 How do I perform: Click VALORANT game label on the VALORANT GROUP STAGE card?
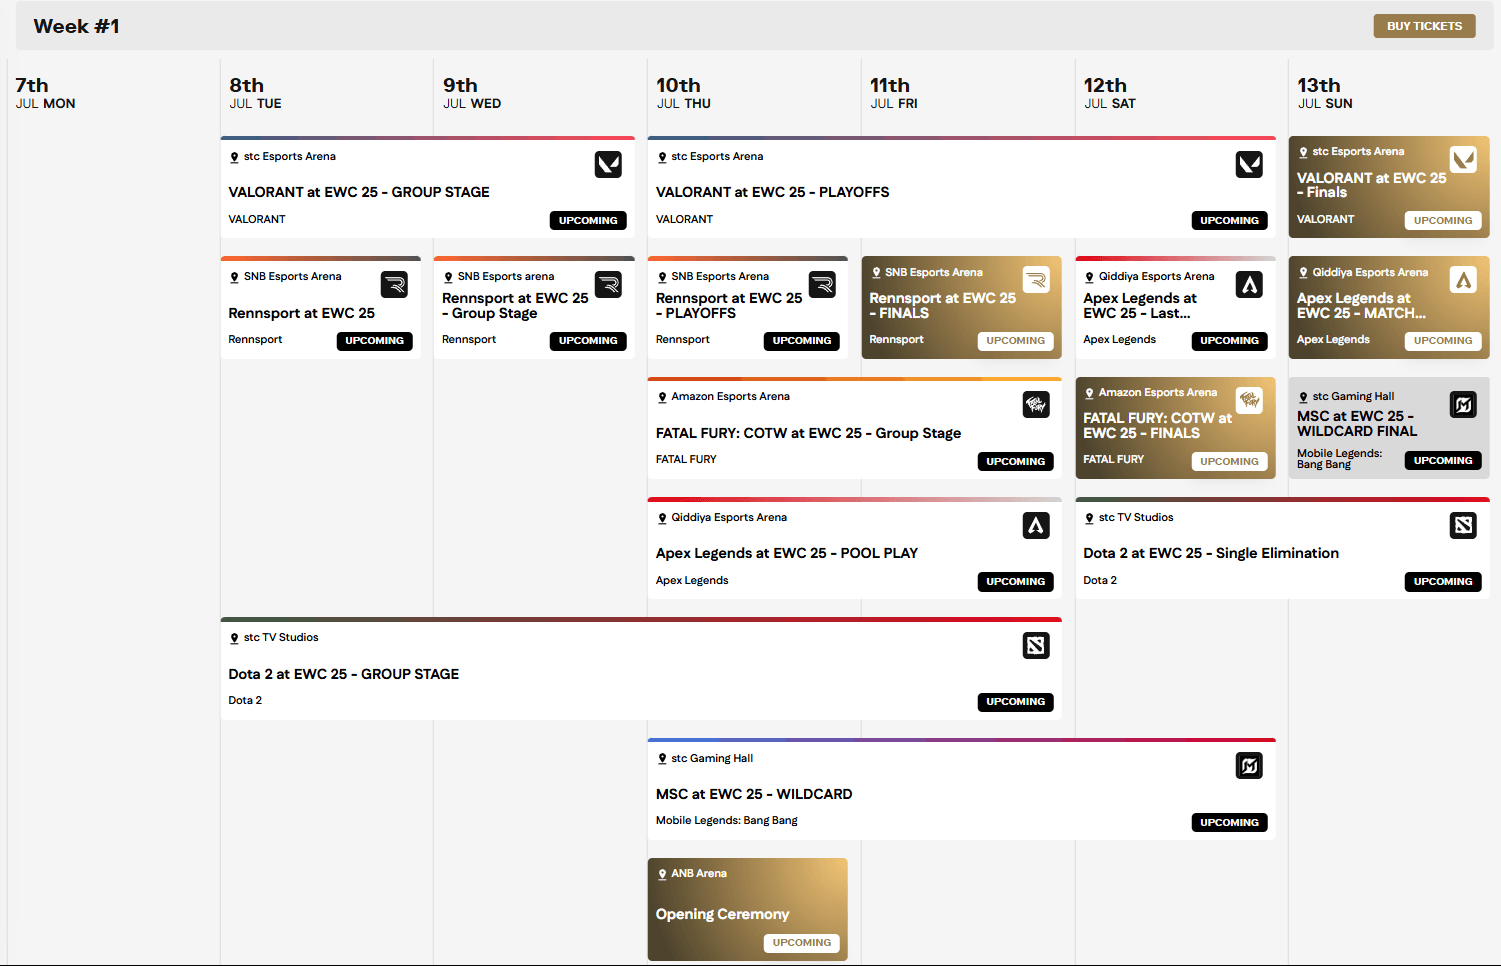coord(257,219)
